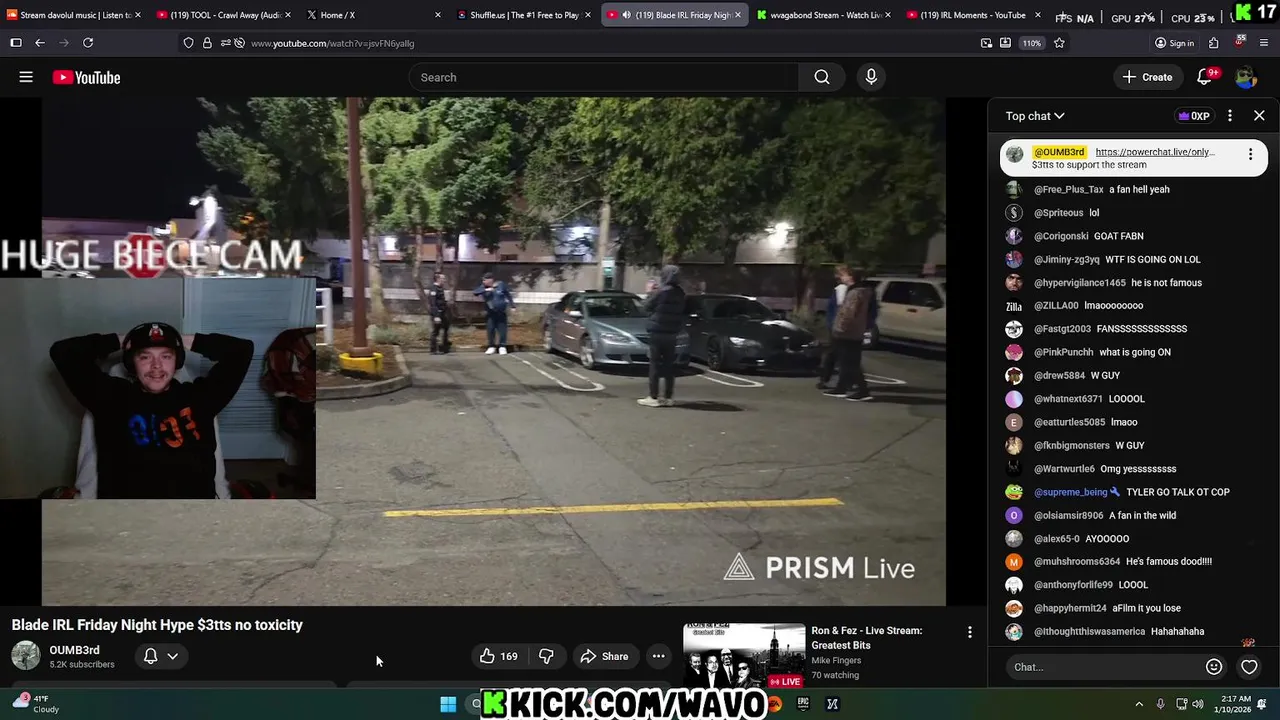
Task: Open options for Ron & Fez recommendation
Action: click(x=969, y=632)
